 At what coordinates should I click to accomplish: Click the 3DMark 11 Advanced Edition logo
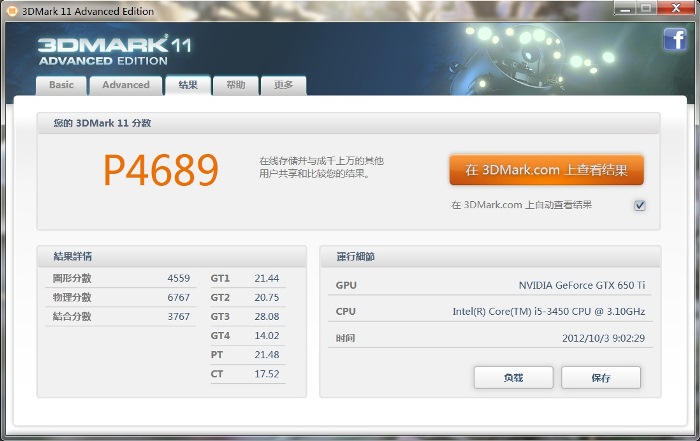115,50
